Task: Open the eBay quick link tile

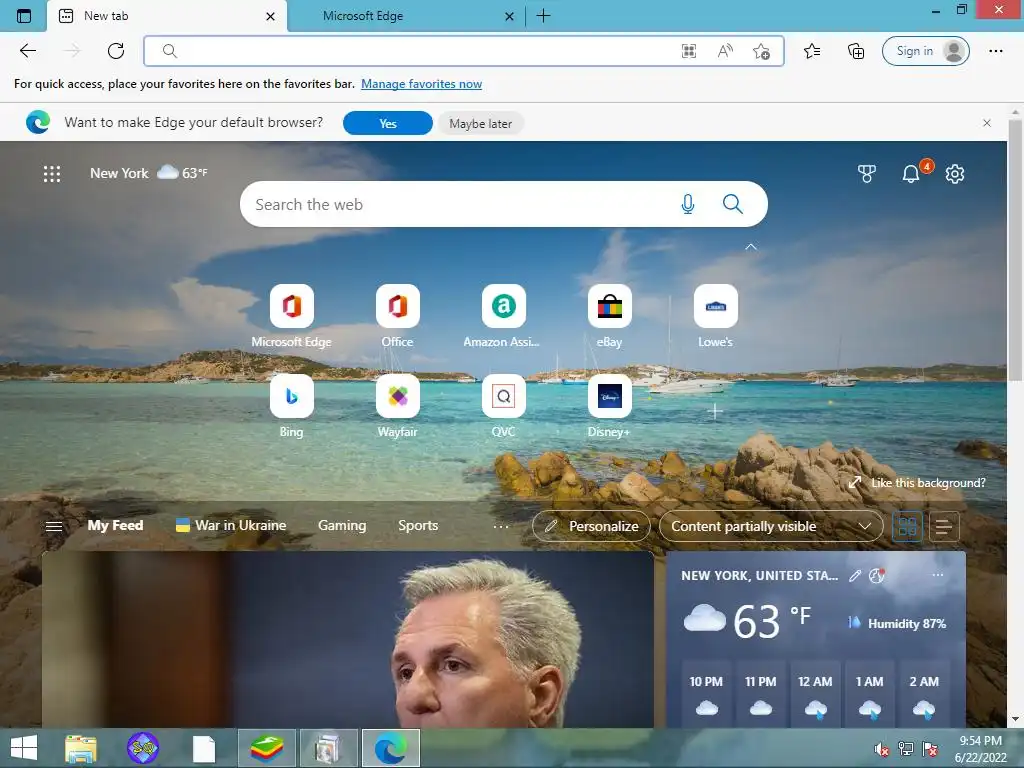Action: click(609, 316)
